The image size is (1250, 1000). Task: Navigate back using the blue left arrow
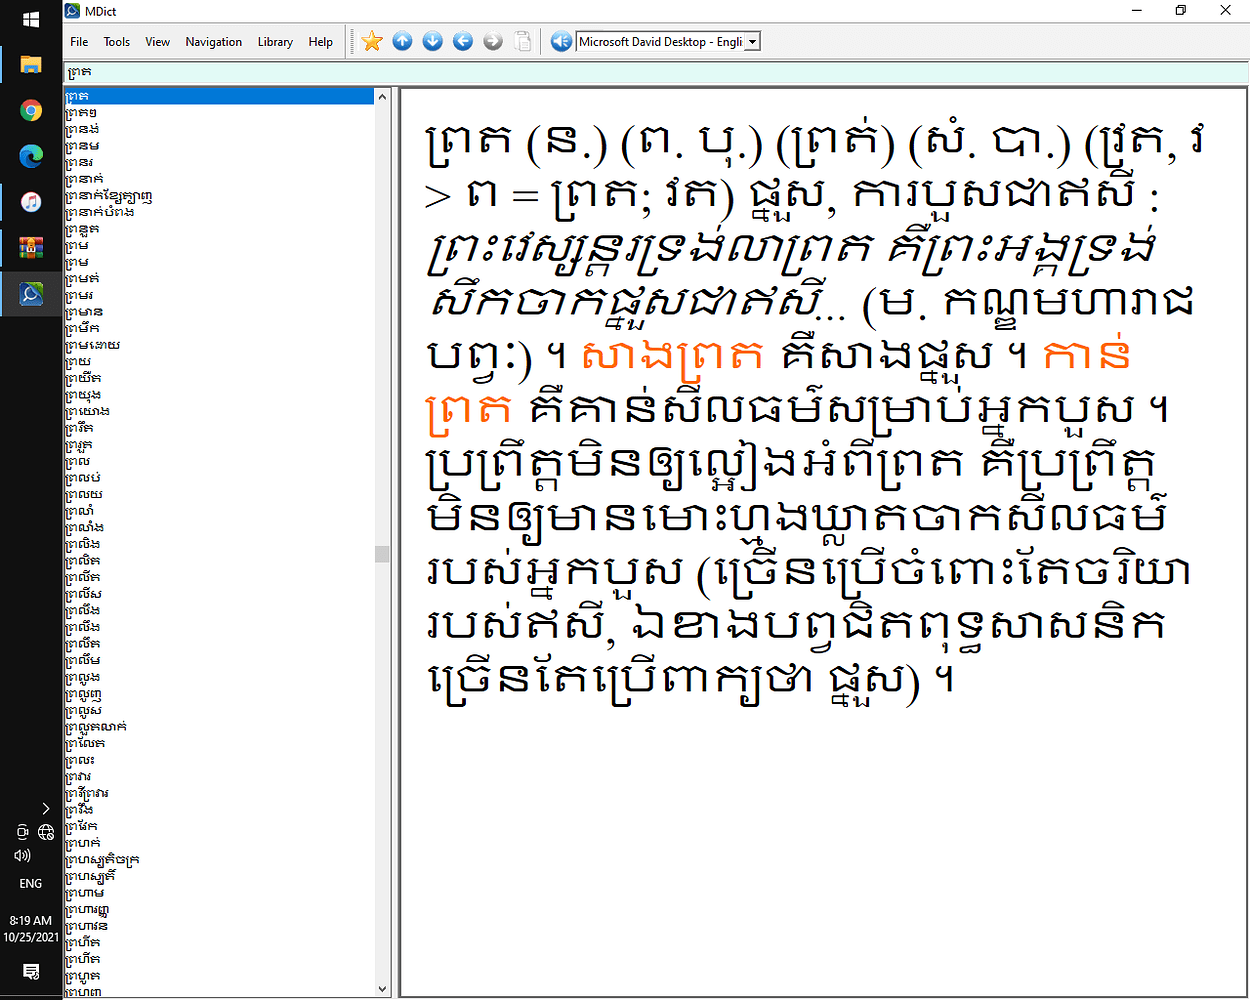(462, 41)
